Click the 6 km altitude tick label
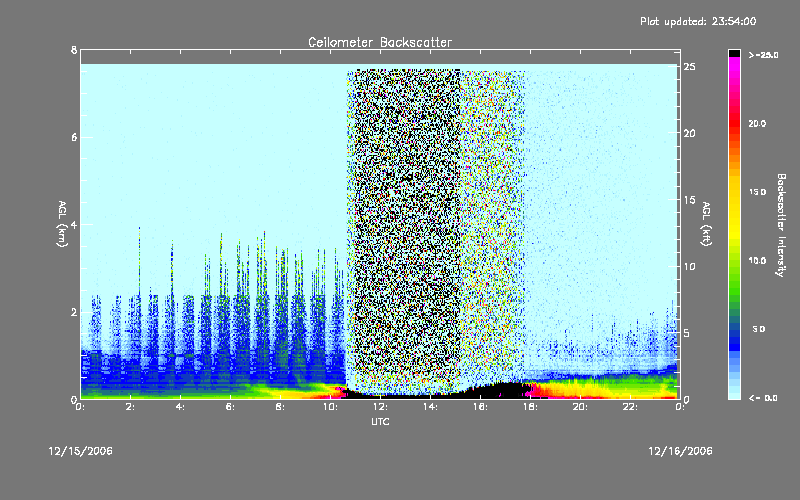800x500 pixels. click(74, 137)
